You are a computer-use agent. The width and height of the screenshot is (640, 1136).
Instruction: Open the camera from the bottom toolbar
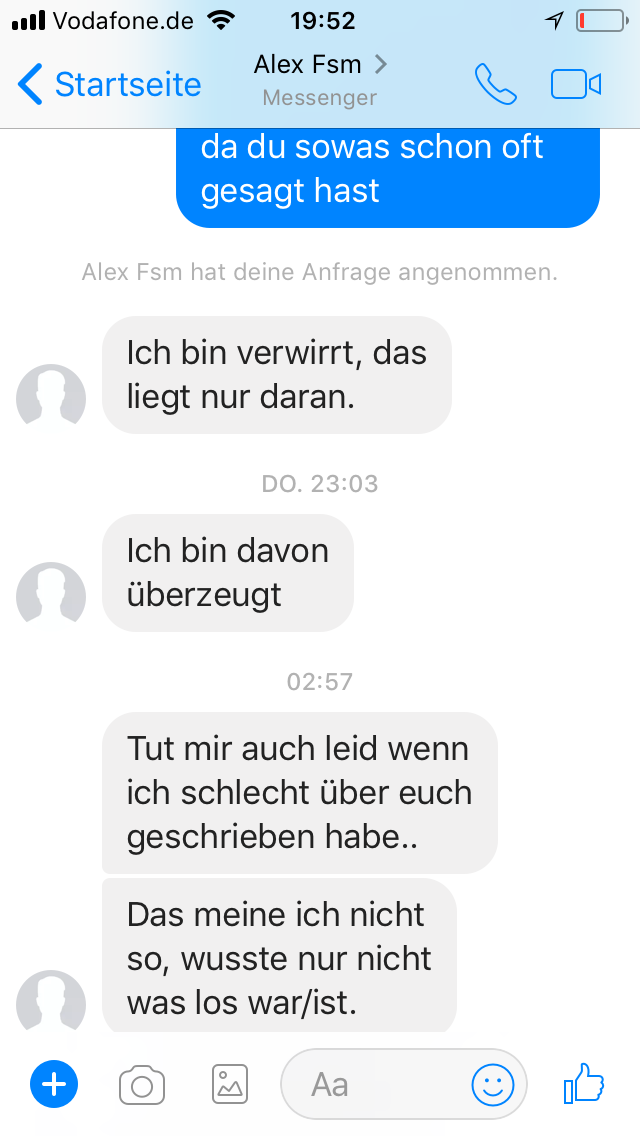pyautogui.click(x=142, y=1085)
